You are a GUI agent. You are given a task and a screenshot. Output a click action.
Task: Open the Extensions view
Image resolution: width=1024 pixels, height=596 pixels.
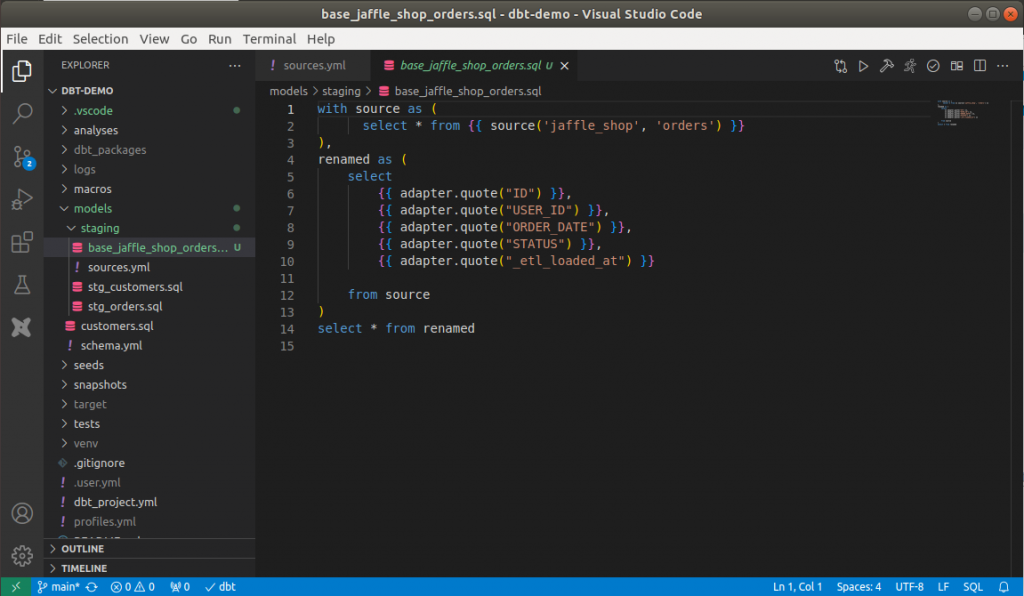22,242
